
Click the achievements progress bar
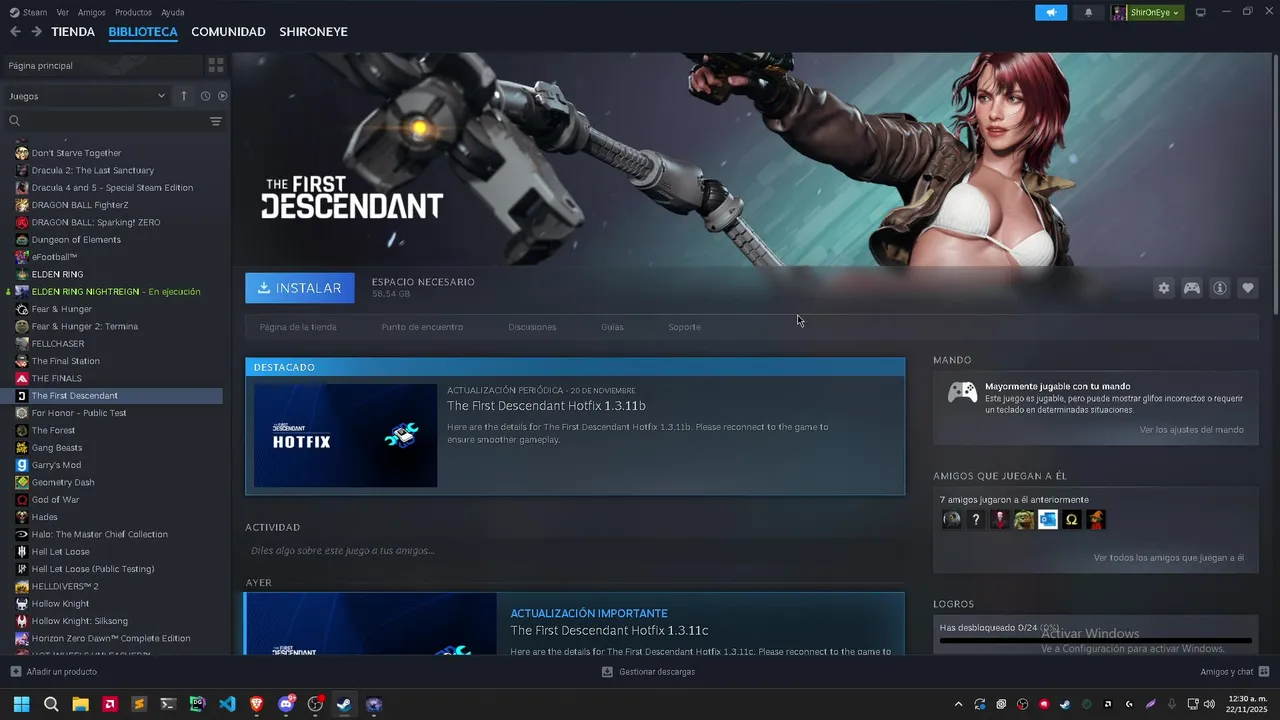pyautogui.click(x=1095, y=640)
